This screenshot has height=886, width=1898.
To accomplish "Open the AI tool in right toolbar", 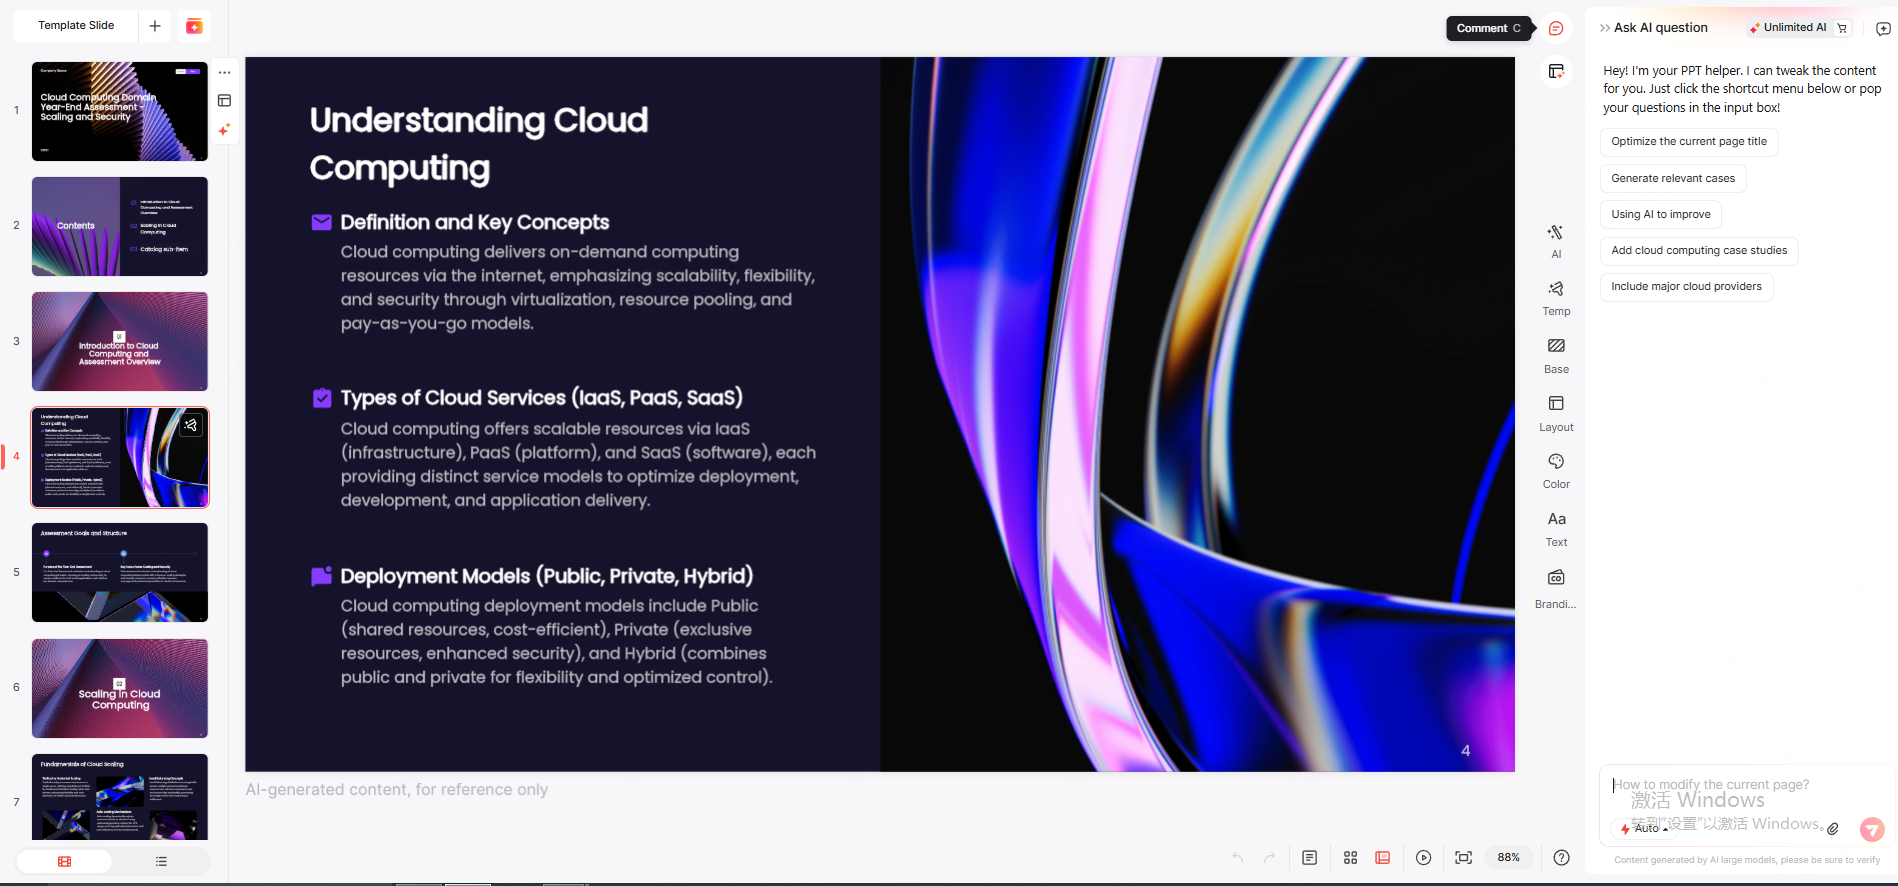I will [1556, 241].
